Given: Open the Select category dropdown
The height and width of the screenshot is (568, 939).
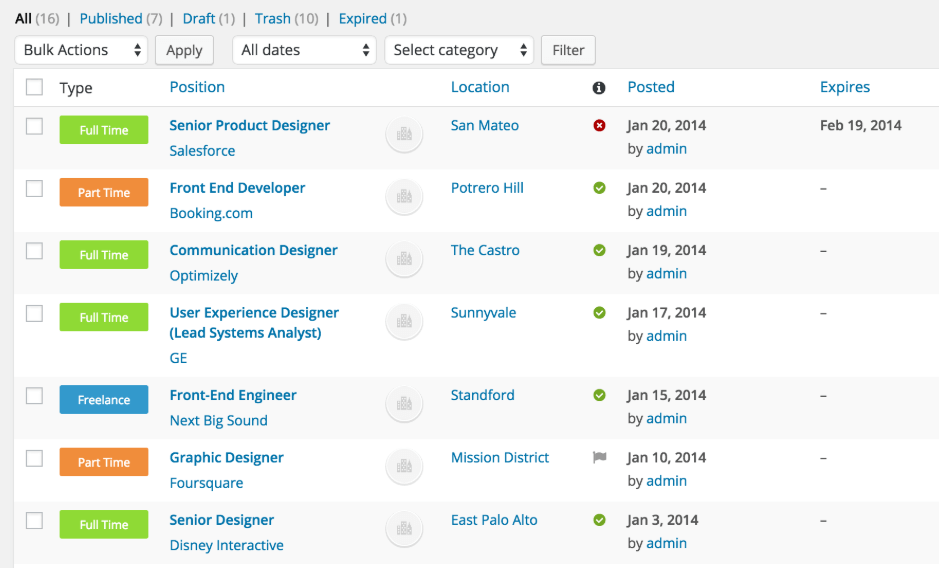Looking at the screenshot, I should pos(458,50).
